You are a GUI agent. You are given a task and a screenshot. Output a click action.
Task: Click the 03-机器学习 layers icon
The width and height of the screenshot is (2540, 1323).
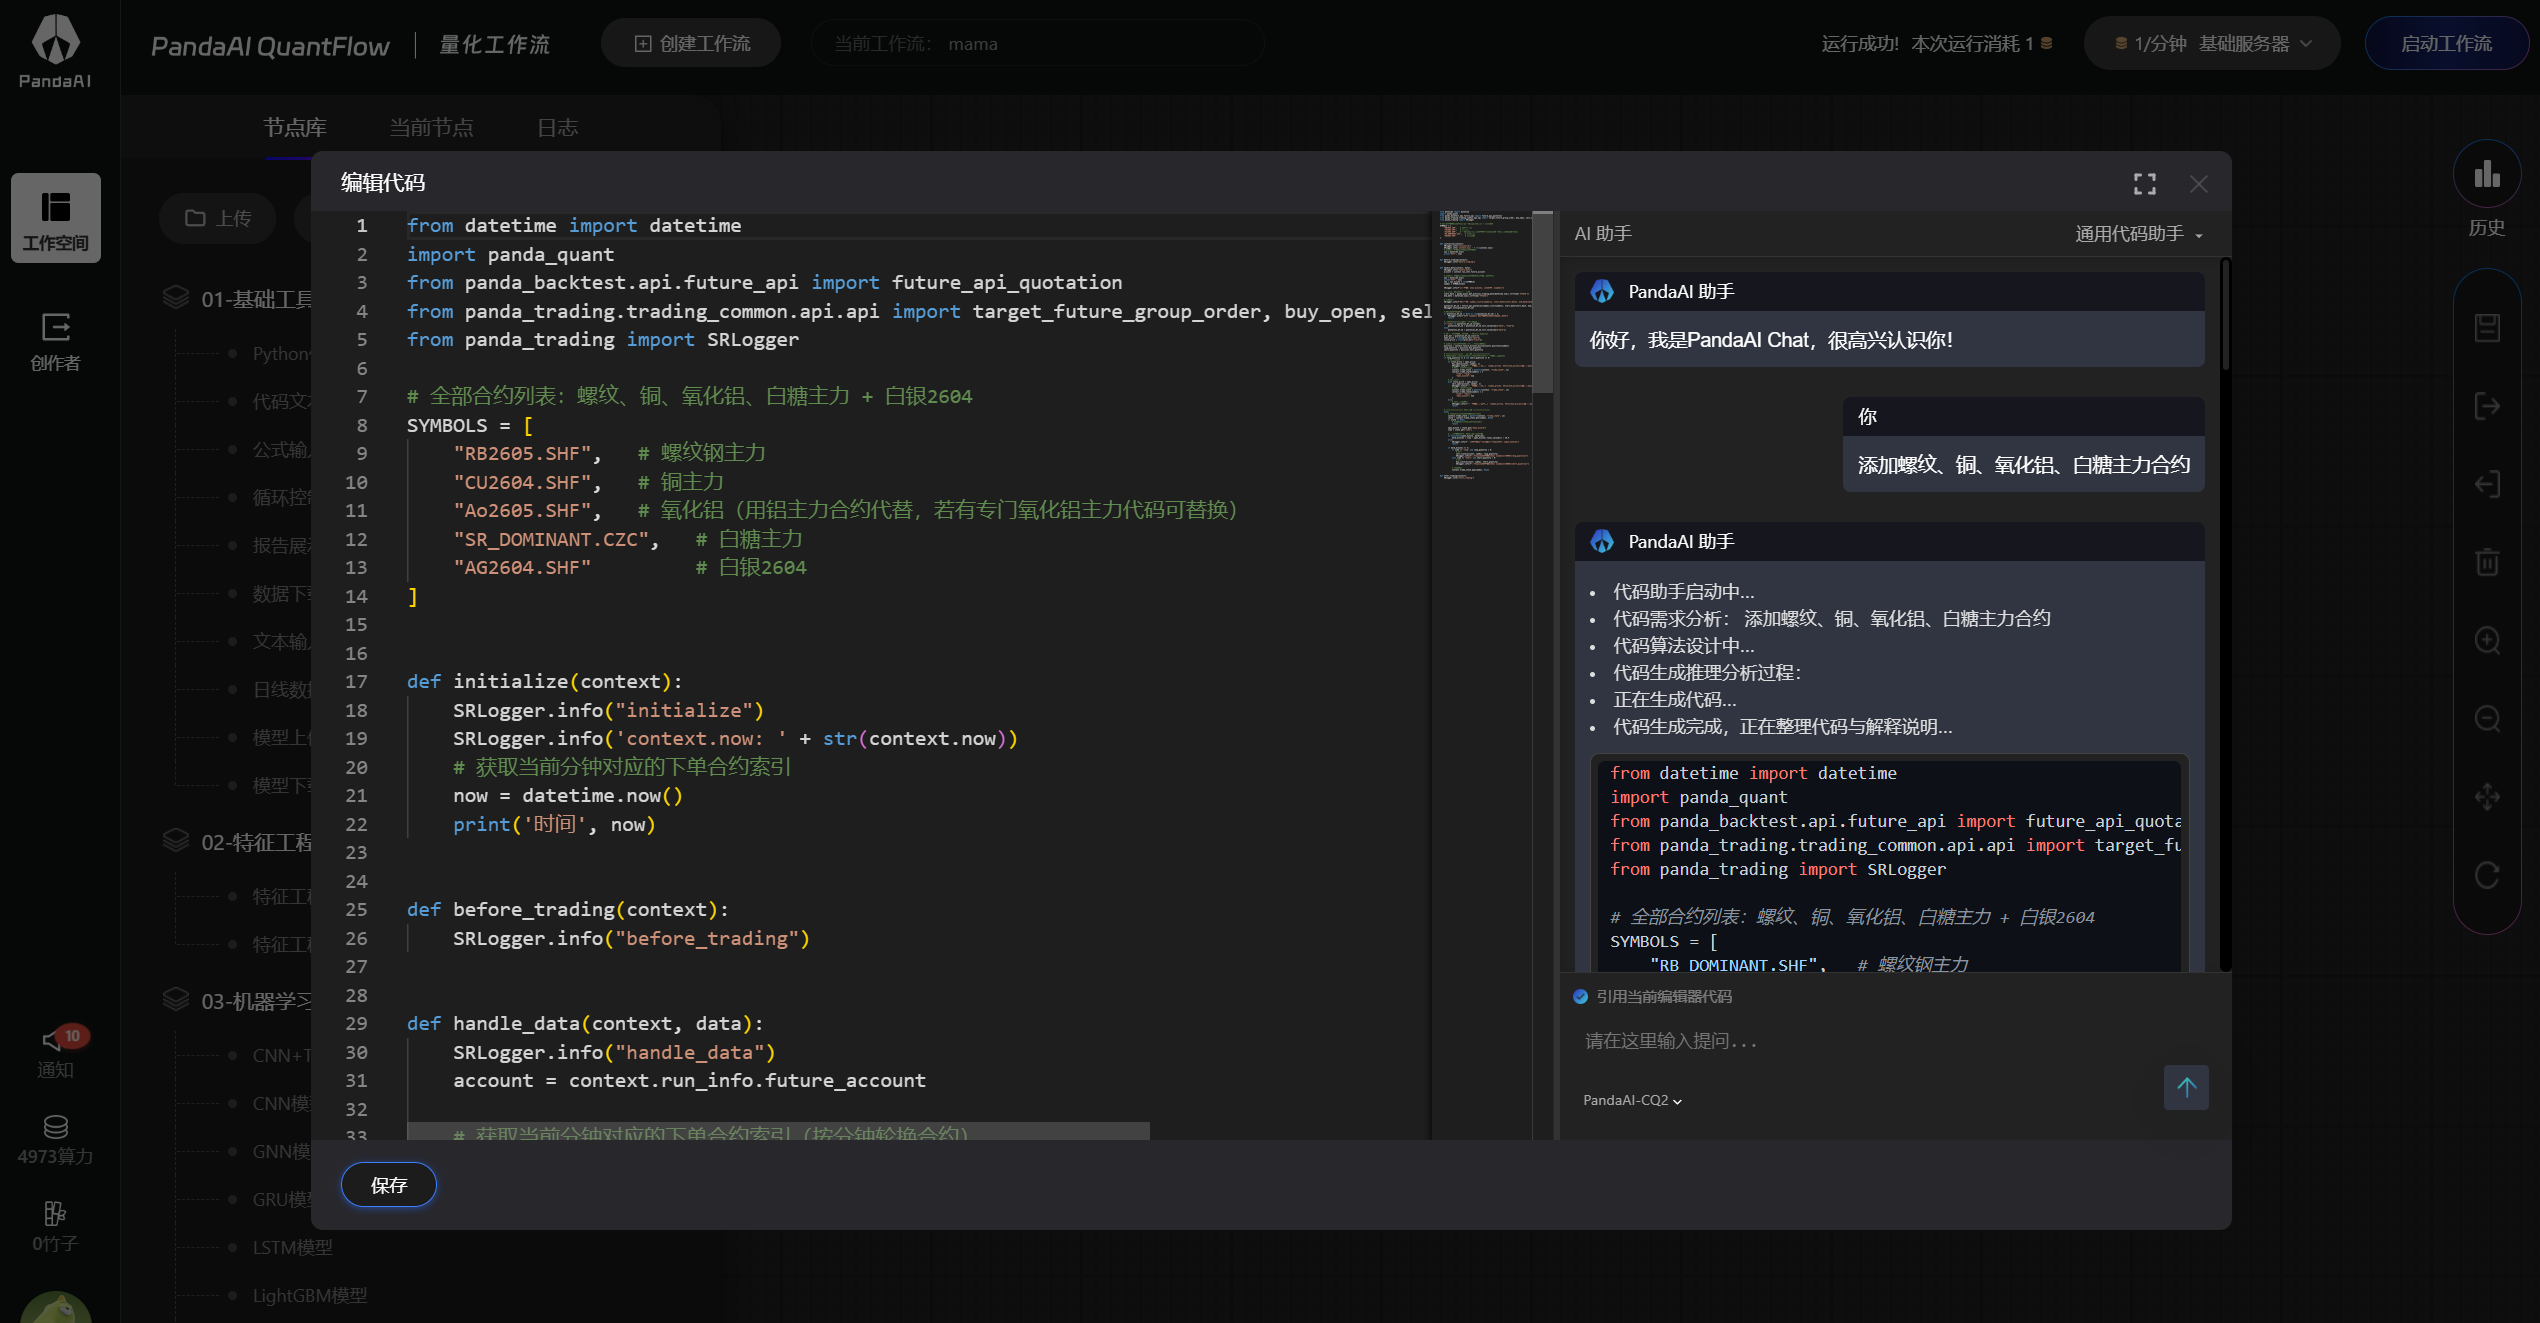pyautogui.click(x=176, y=1000)
